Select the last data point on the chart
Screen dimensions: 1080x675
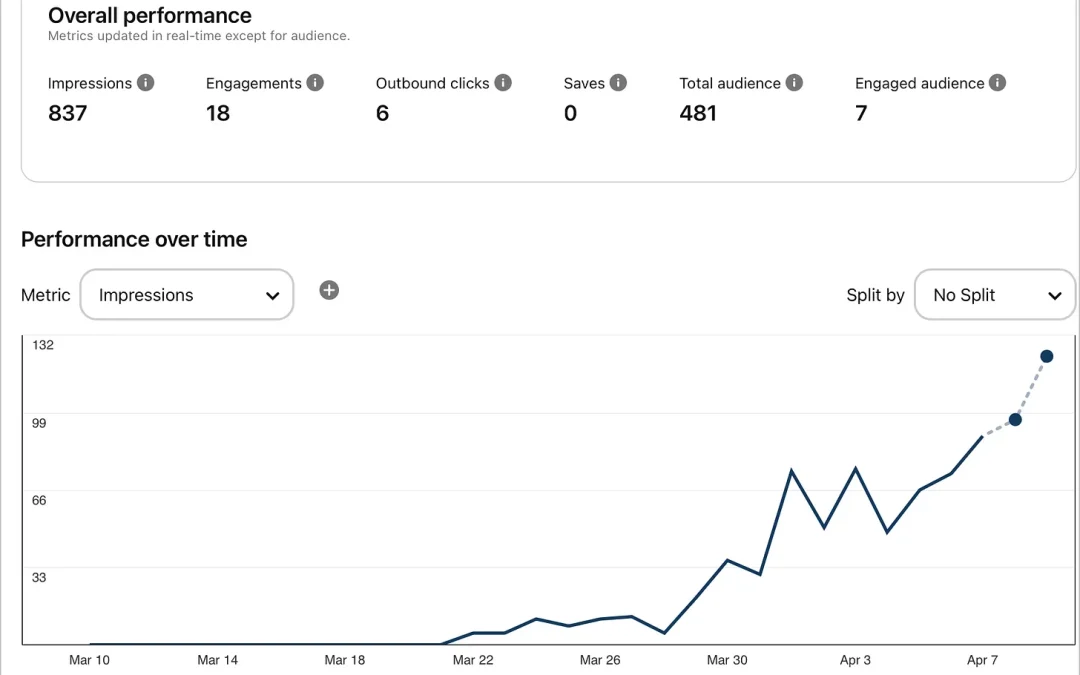pos(1046,356)
